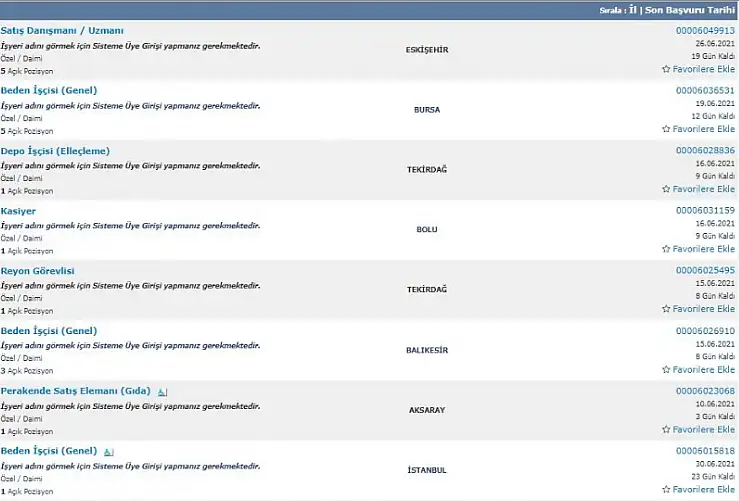Click the İSTANBUL city label

pyautogui.click(x=427, y=470)
